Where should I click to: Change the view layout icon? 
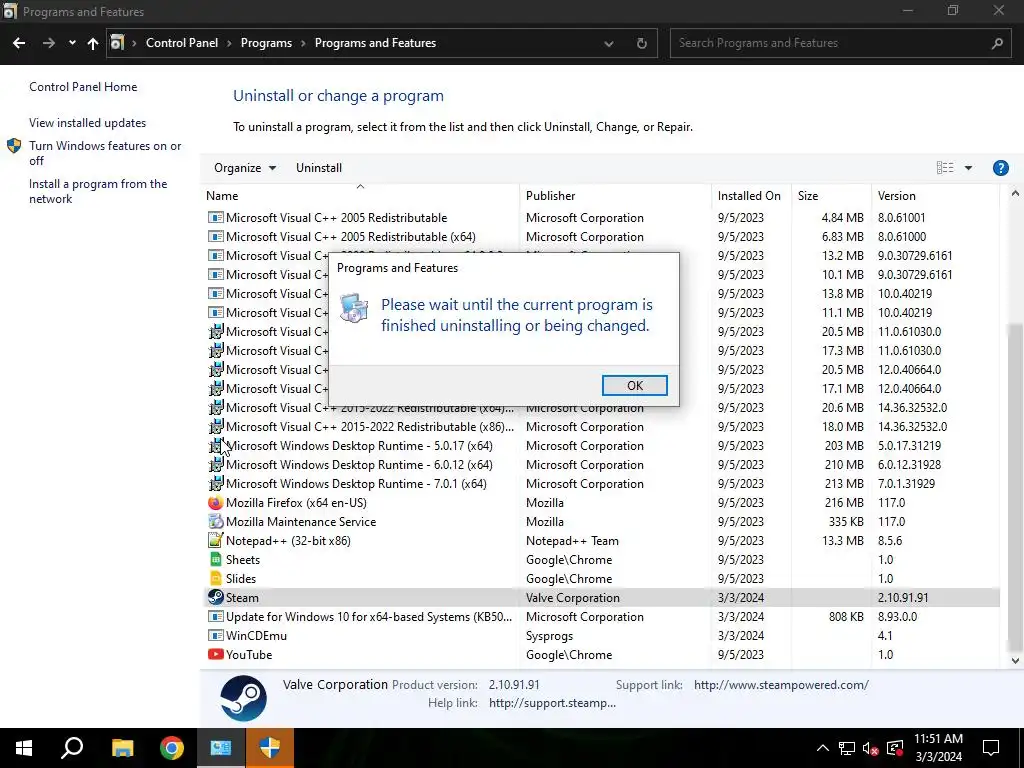[x=944, y=168]
